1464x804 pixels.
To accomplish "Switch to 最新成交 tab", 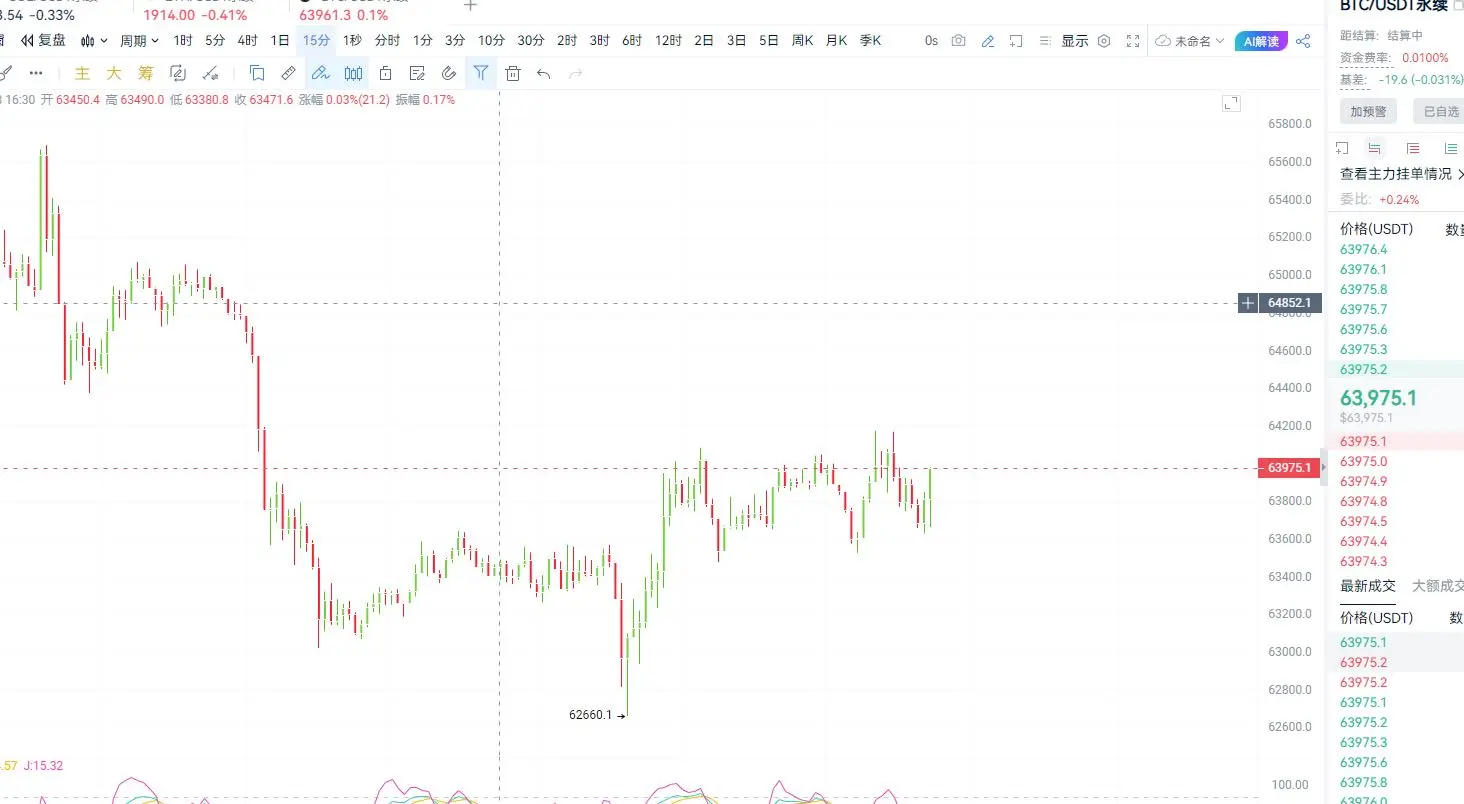I will click(1368, 586).
